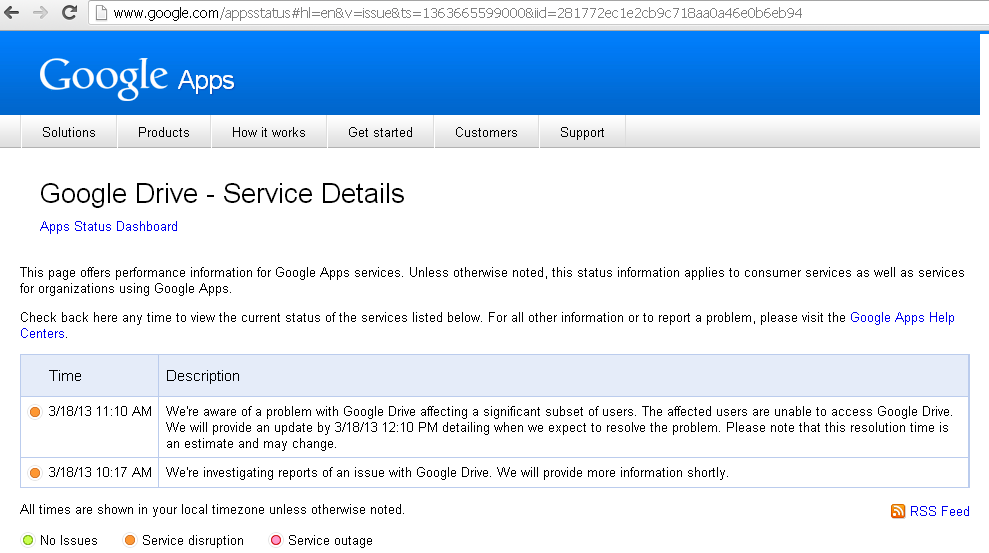The image size is (989, 553).
Task: Click orange status dot for 10:17 AM entry
Action: click(35, 473)
